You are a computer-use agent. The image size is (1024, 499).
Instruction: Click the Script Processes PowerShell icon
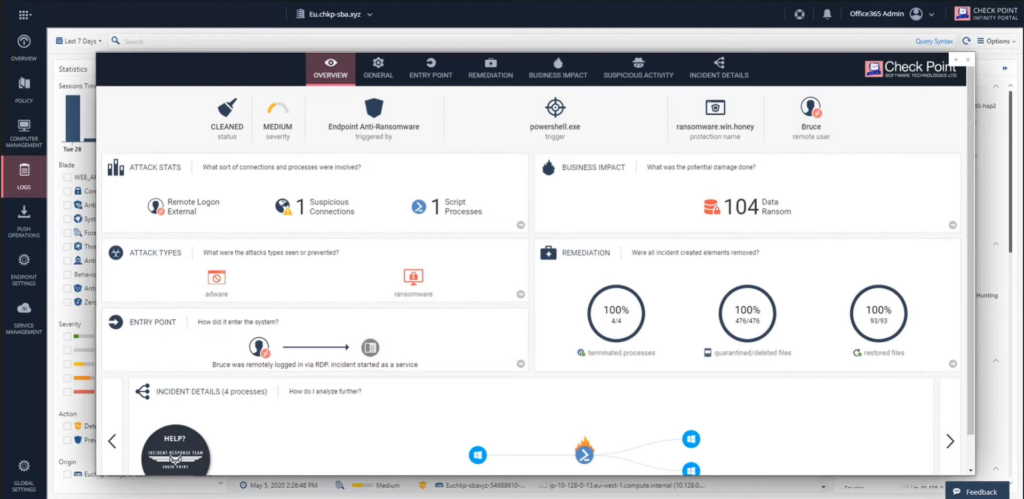click(x=419, y=207)
